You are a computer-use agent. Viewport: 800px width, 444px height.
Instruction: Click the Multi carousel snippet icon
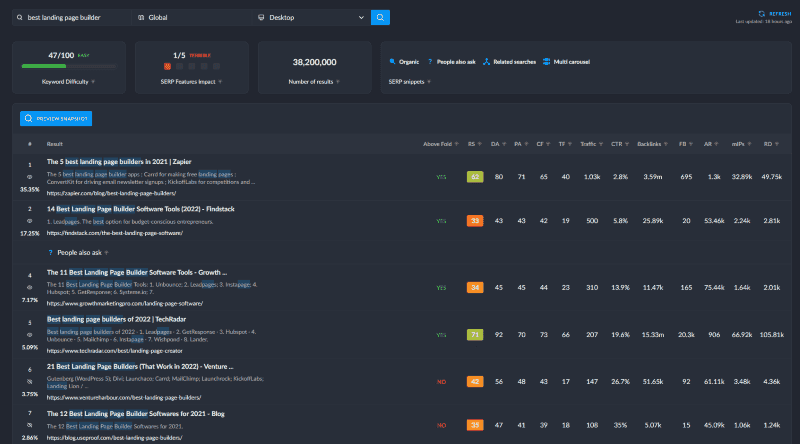pyautogui.click(x=546, y=61)
